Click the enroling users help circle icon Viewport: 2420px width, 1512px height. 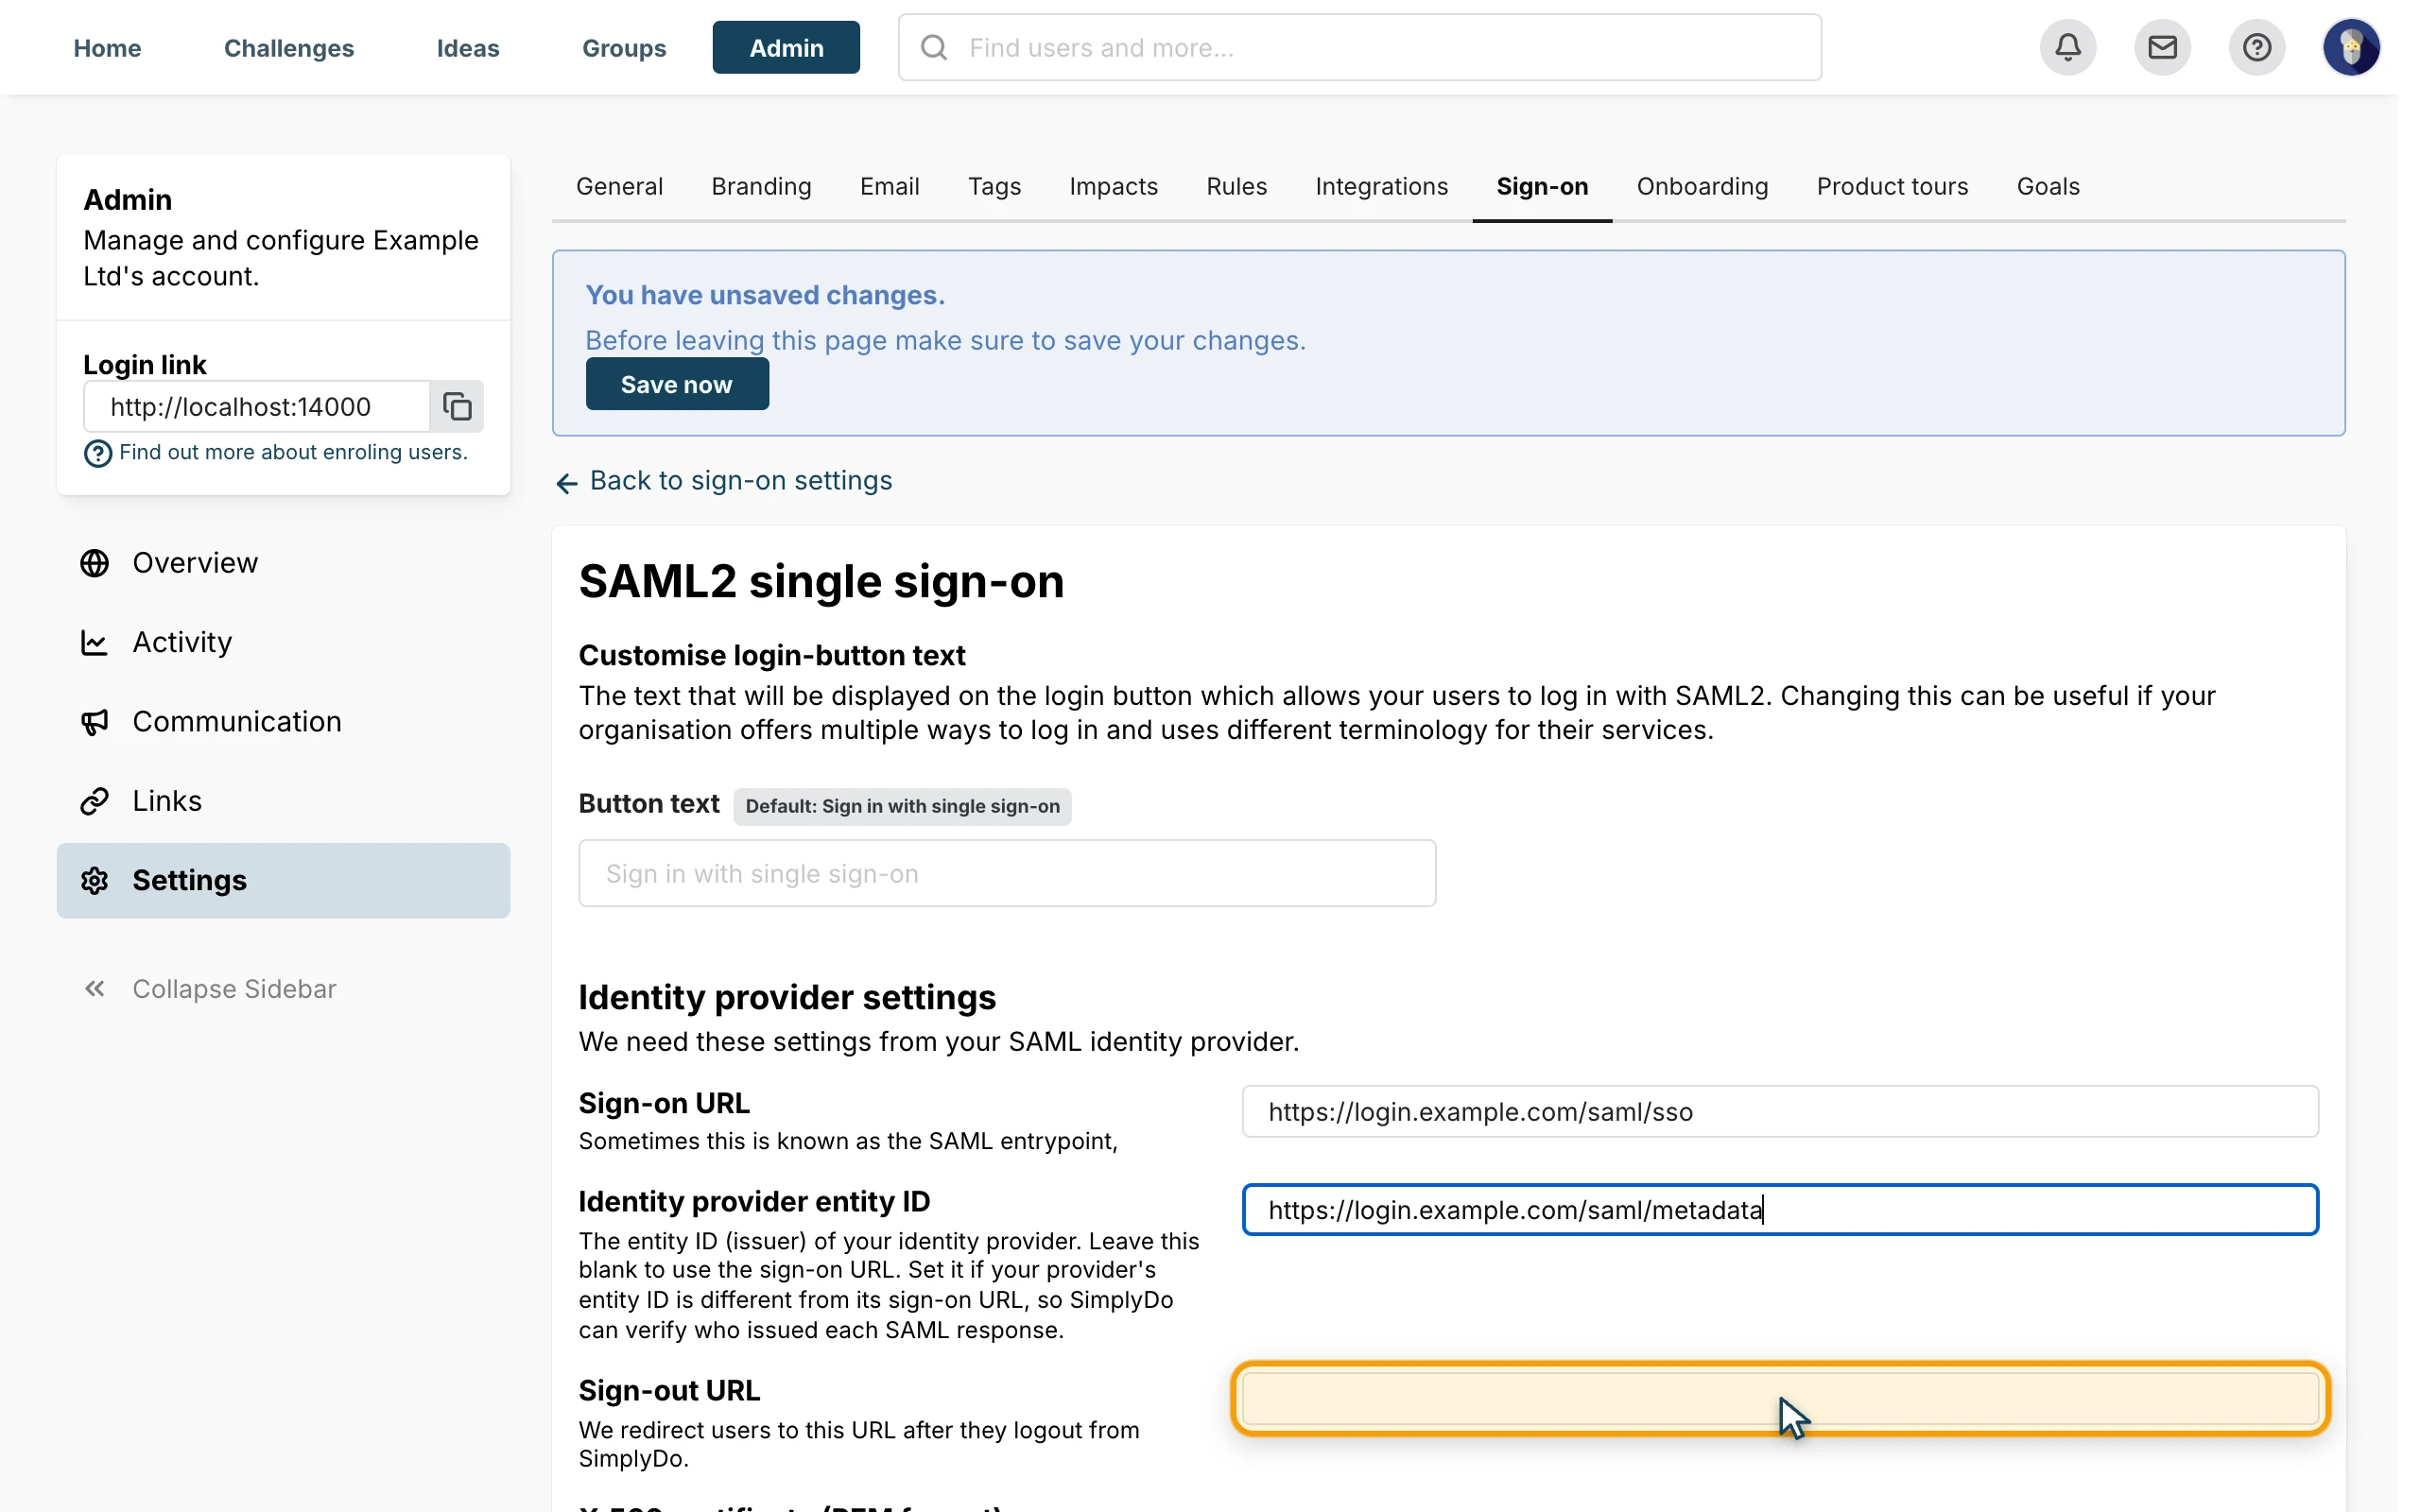(97, 453)
